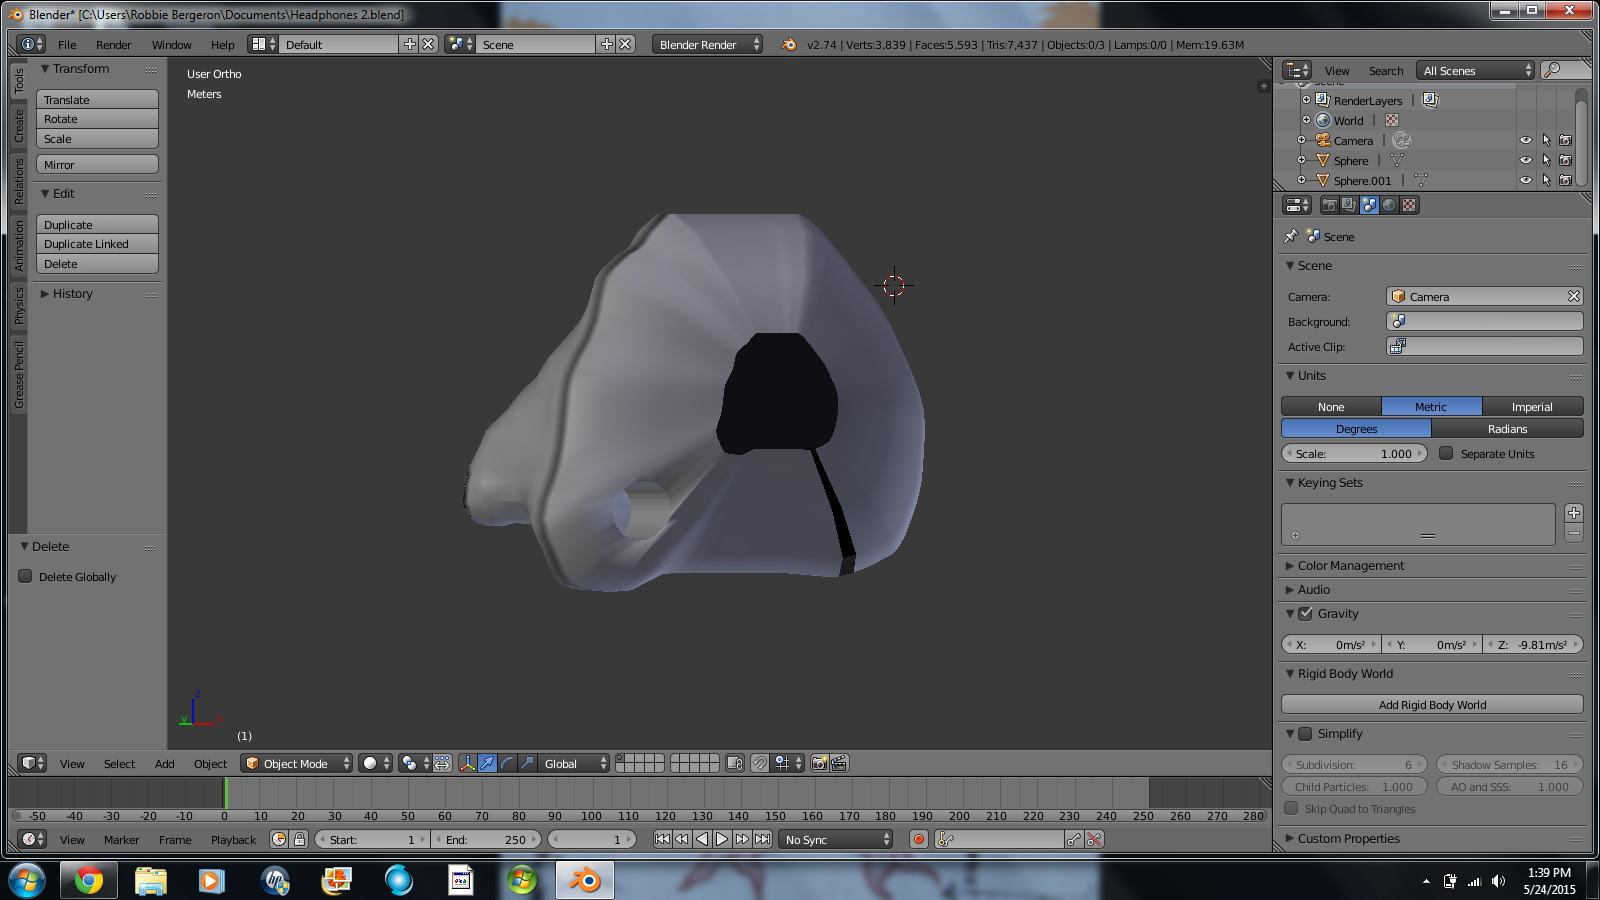This screenshot has width=1600, height=900.
Task: Jump to the last frame
Action: pos(762,839)
